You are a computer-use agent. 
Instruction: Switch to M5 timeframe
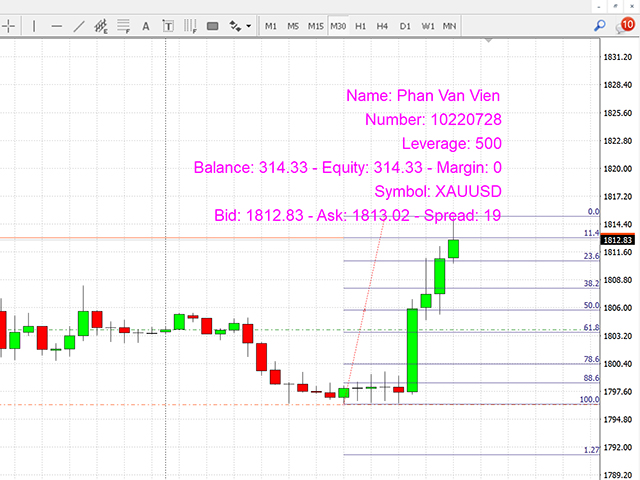[293, 27]
